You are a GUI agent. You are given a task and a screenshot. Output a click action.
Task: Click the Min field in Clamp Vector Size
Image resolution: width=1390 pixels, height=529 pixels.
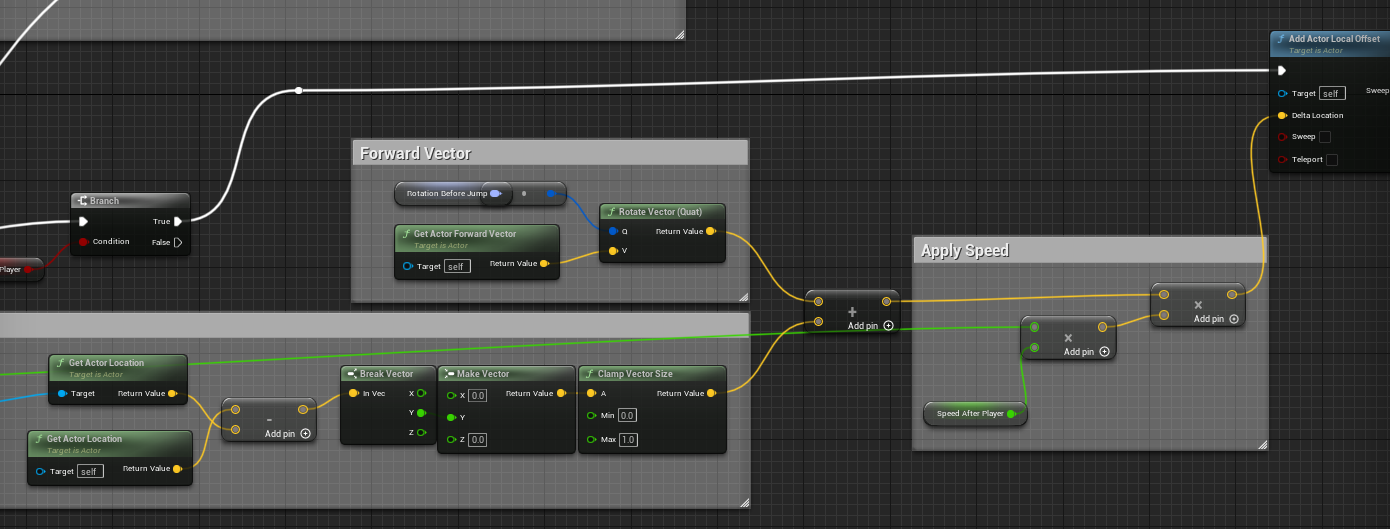click(x=627, y=415)
